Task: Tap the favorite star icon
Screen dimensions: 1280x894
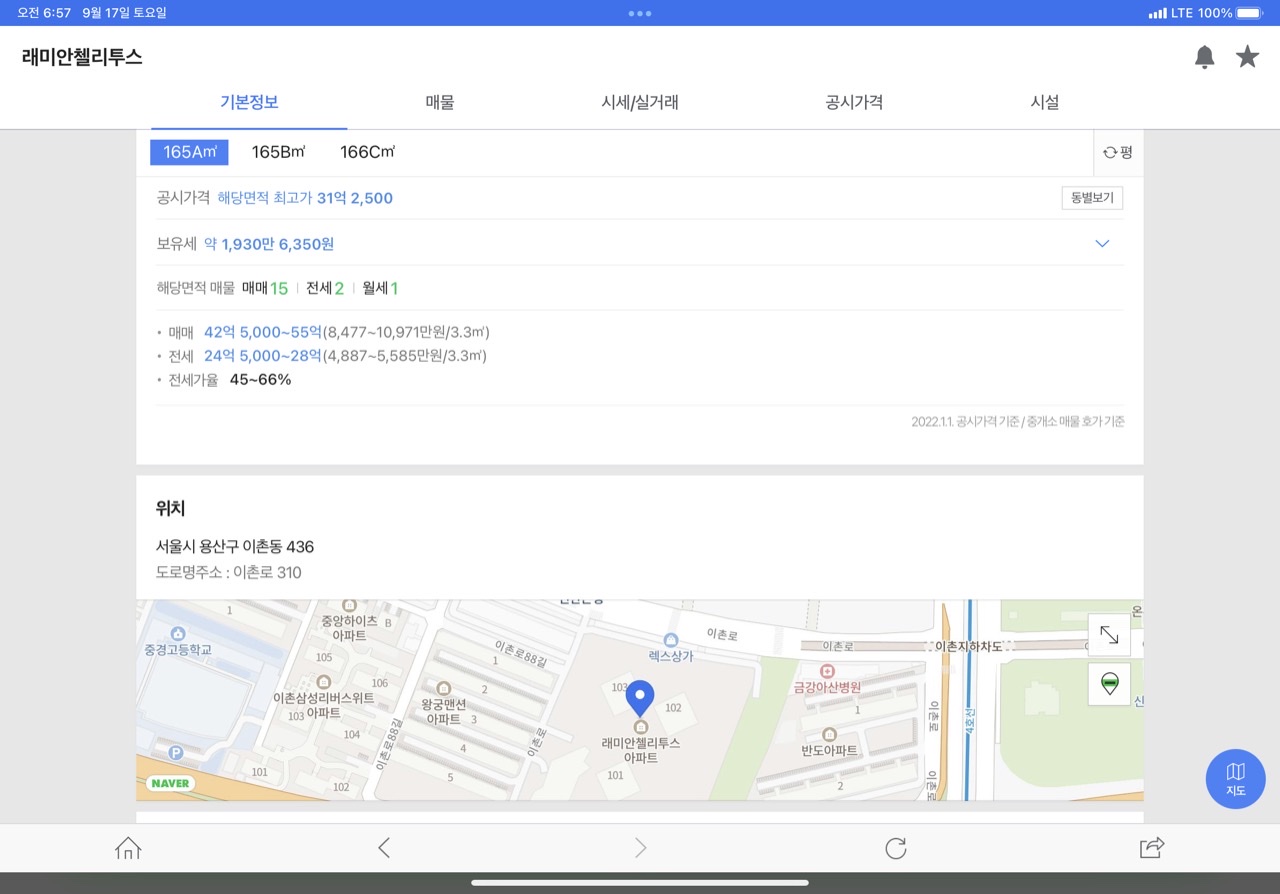Action: 1247,57
